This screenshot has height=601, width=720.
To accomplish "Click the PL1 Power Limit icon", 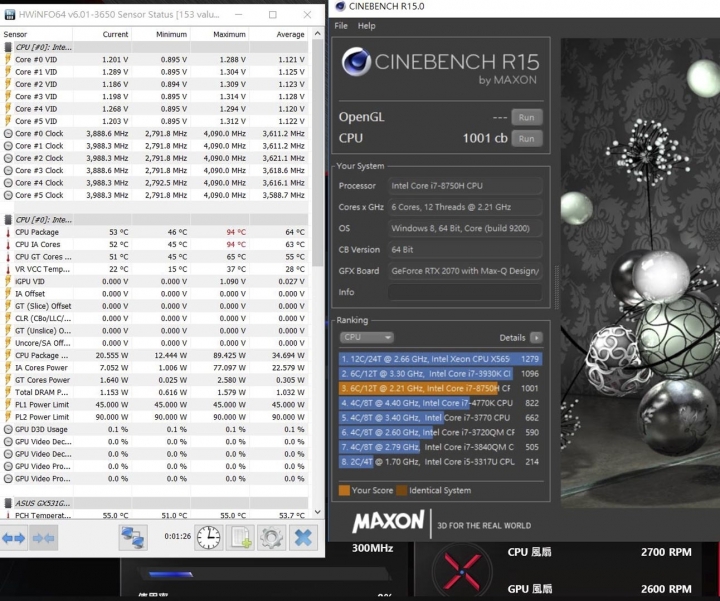I will tap(8, 404).
